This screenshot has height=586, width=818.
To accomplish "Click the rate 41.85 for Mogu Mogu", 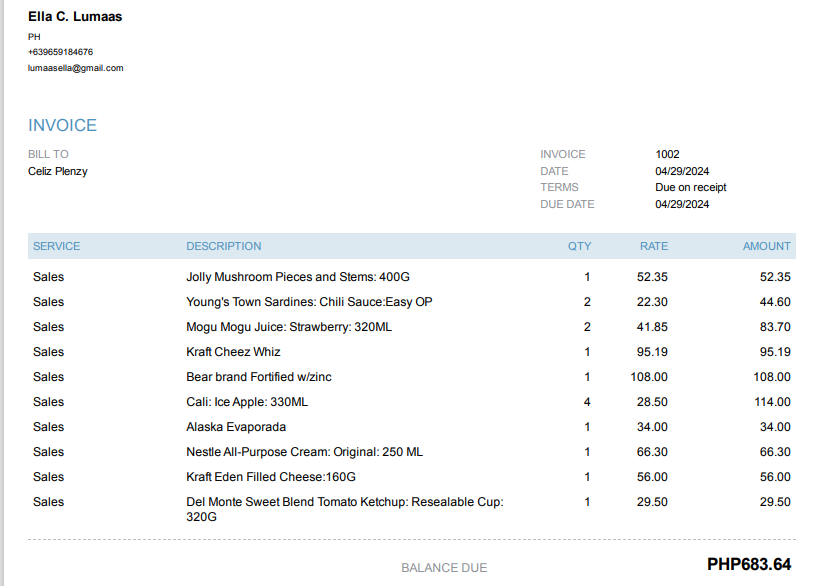I will click(x=652, y=327).
